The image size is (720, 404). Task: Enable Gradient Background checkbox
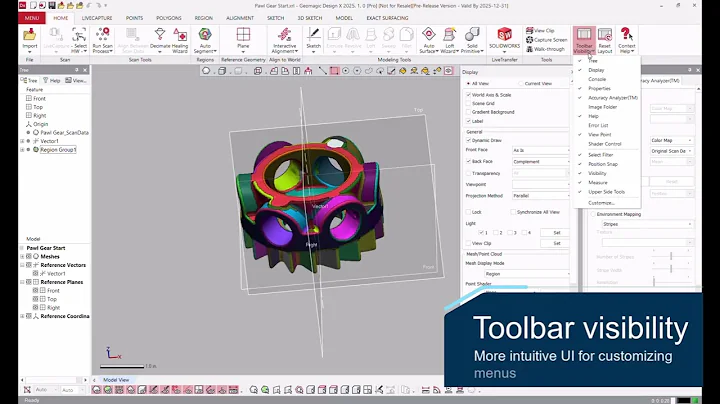point(468,112)
